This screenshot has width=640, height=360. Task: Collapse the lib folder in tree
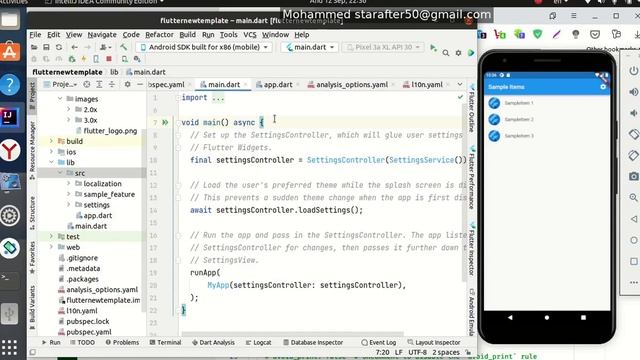click(x=51, y=162)
